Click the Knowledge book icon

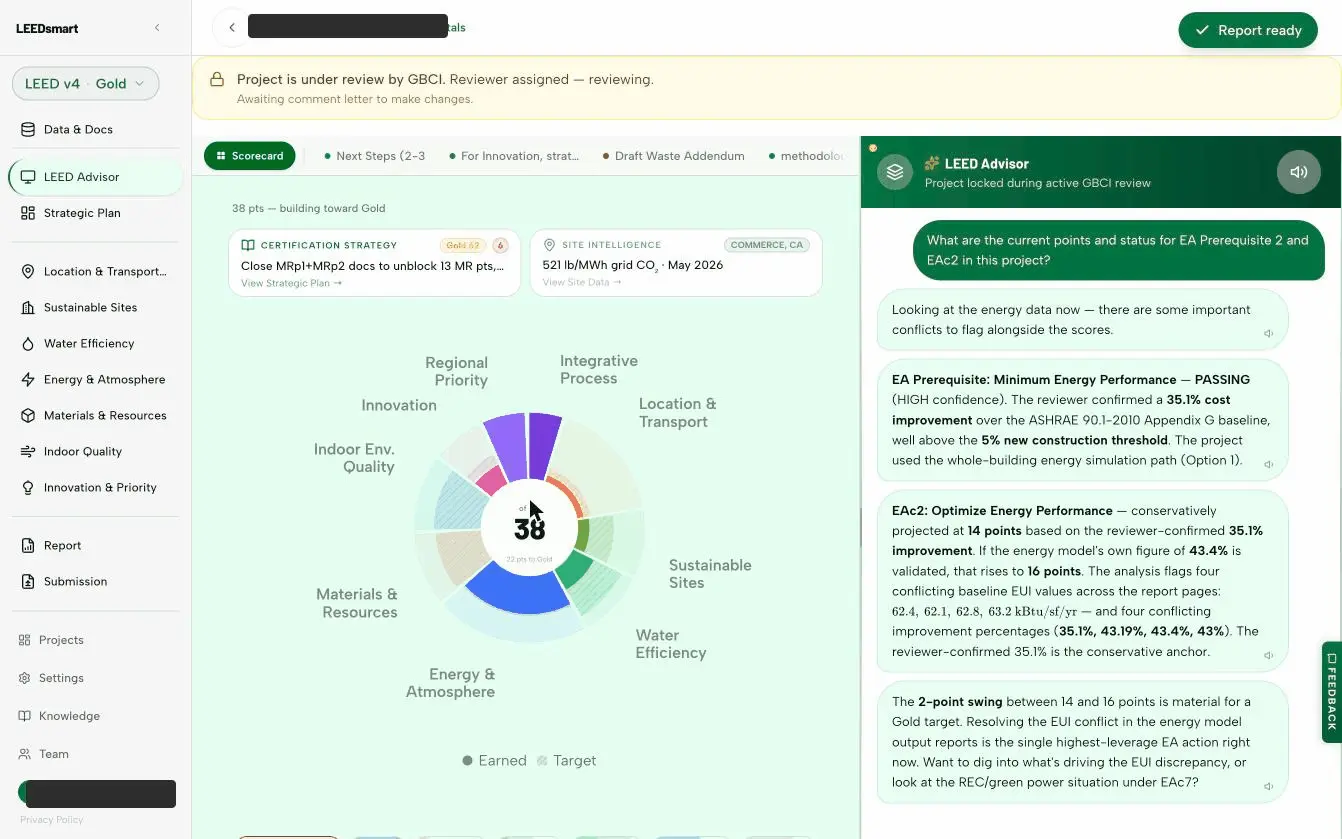point(25,716)
